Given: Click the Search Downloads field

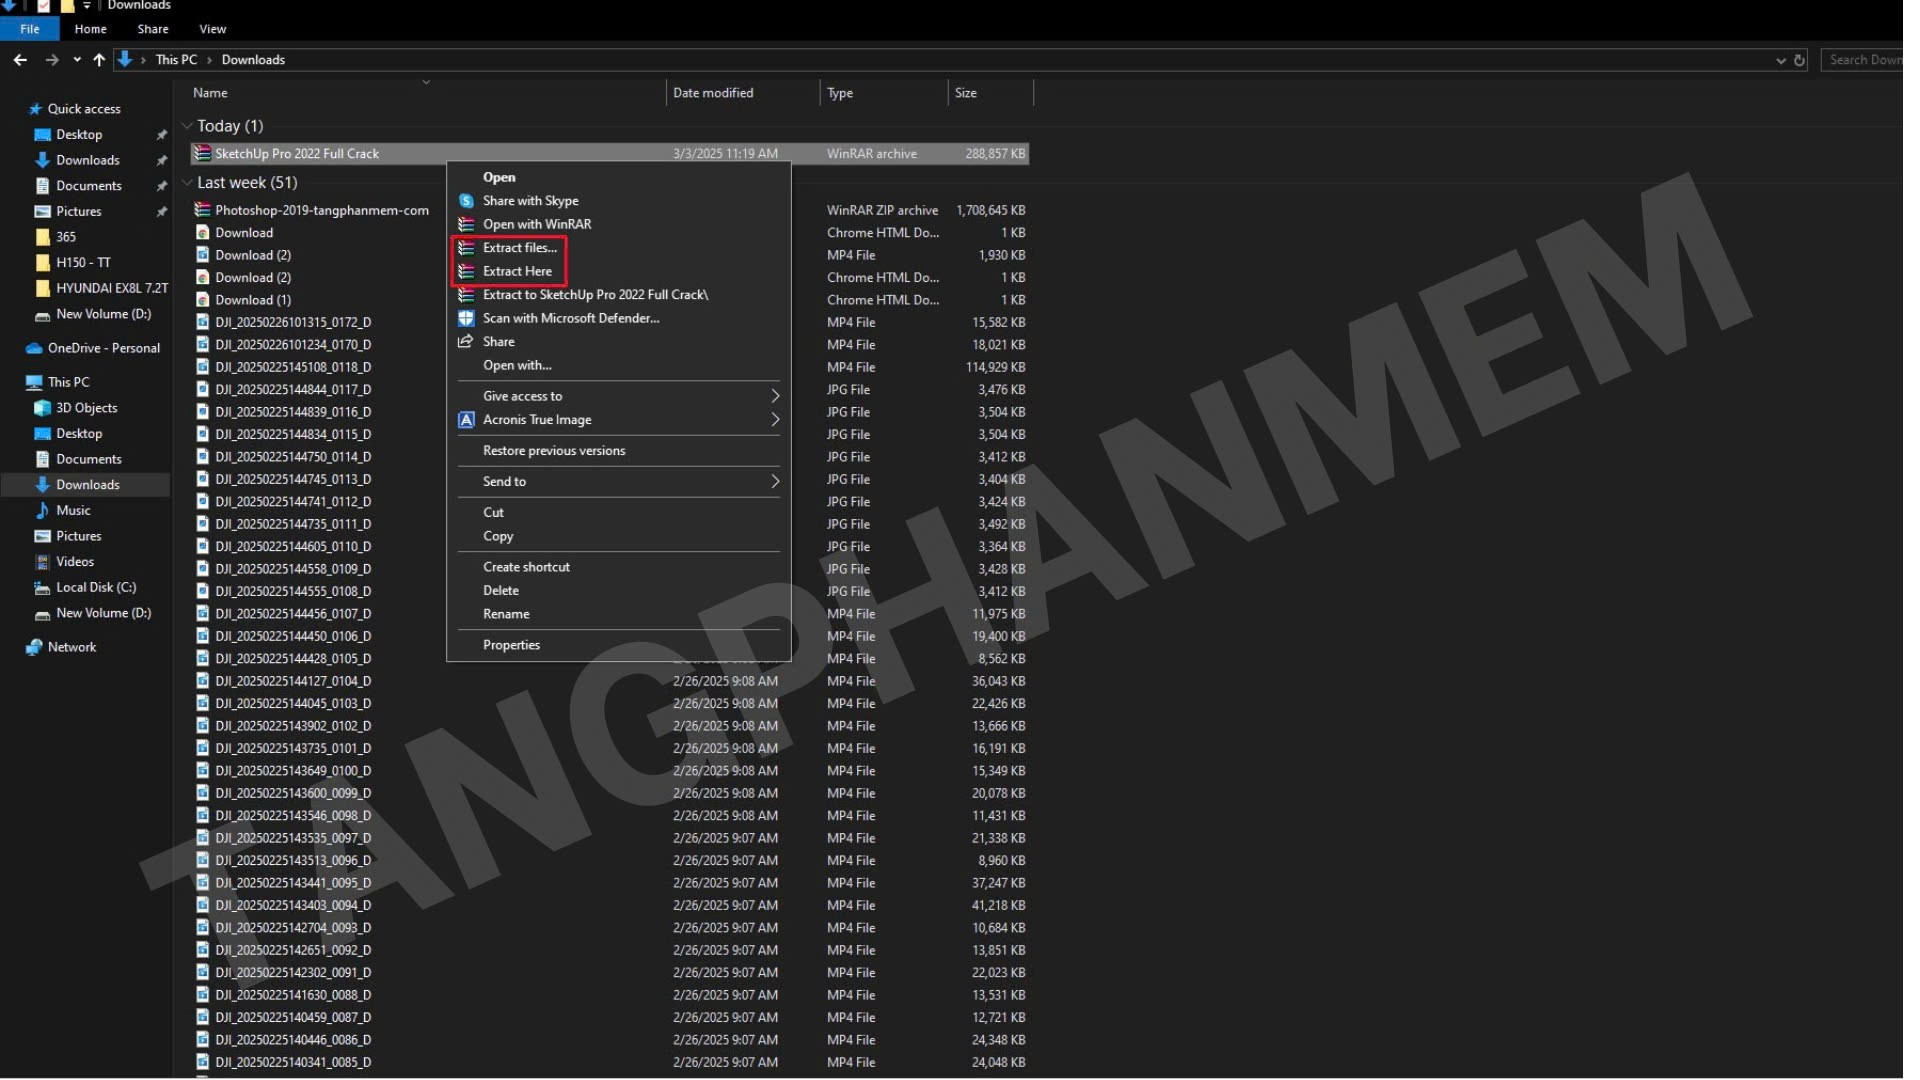Looking at the screenshot, I should (x=1863, y=60).
